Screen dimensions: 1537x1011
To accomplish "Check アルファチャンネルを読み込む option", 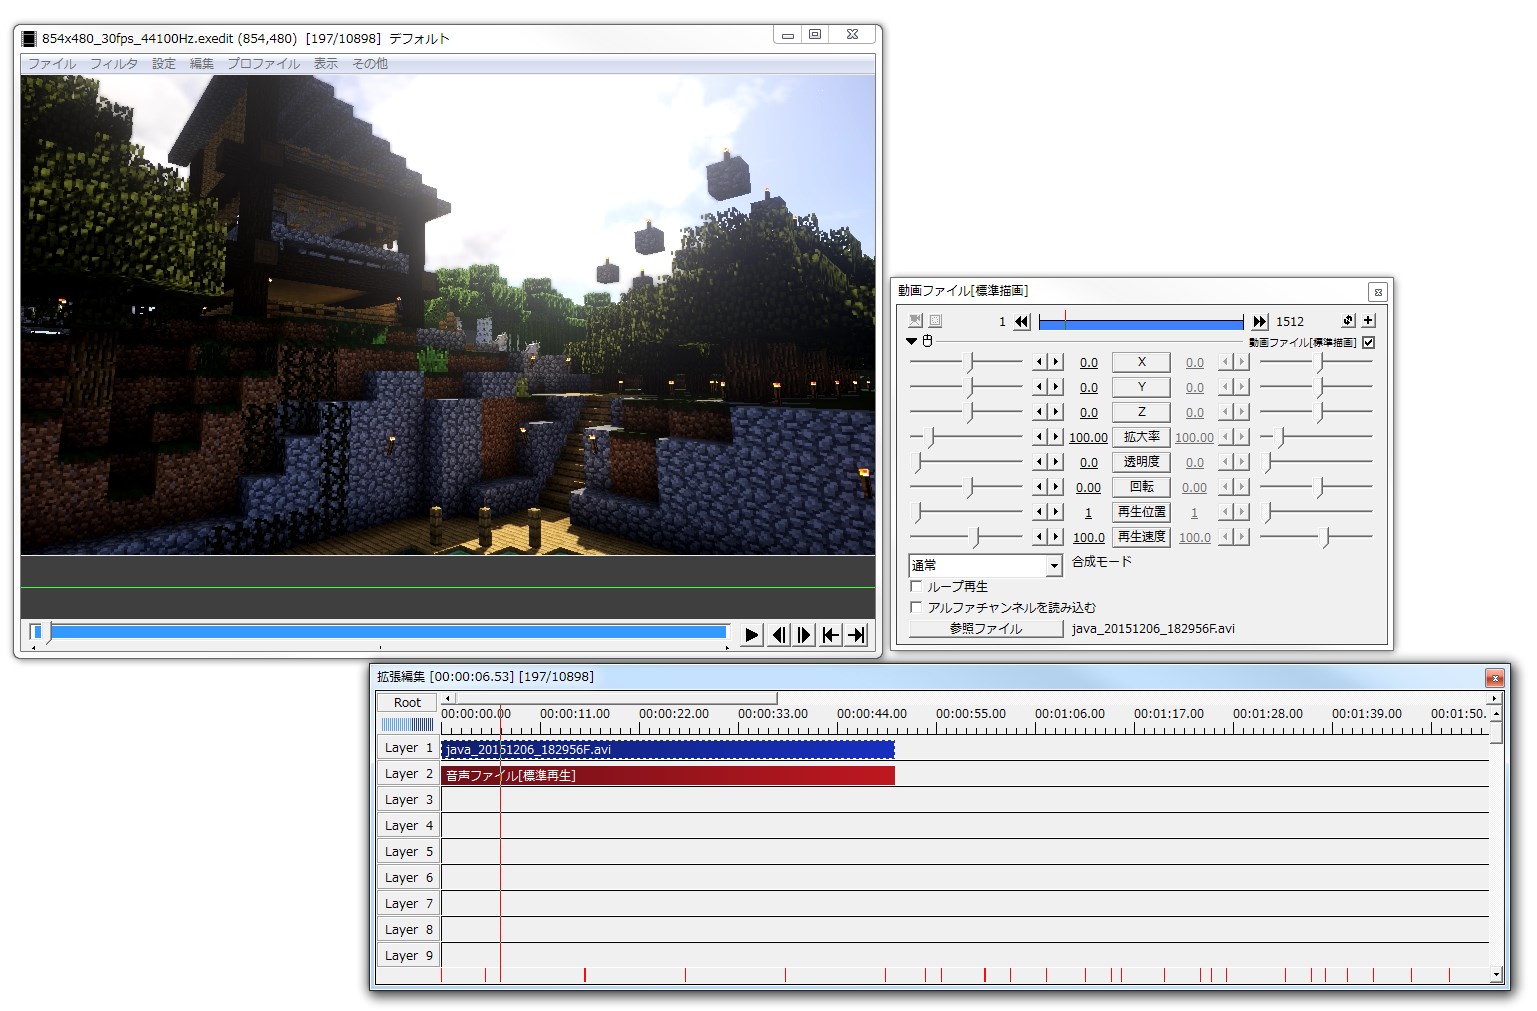I will pyautogui.click(x=916, y=607).
